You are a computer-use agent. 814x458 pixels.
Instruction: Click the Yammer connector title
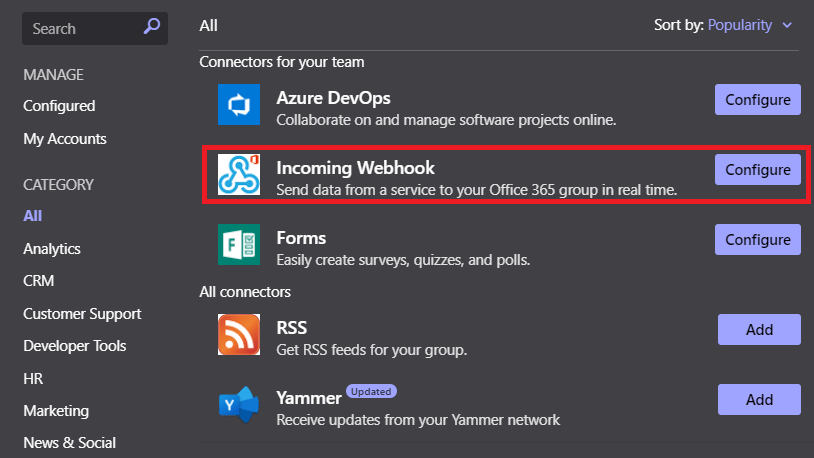click(x=309, y=398)
